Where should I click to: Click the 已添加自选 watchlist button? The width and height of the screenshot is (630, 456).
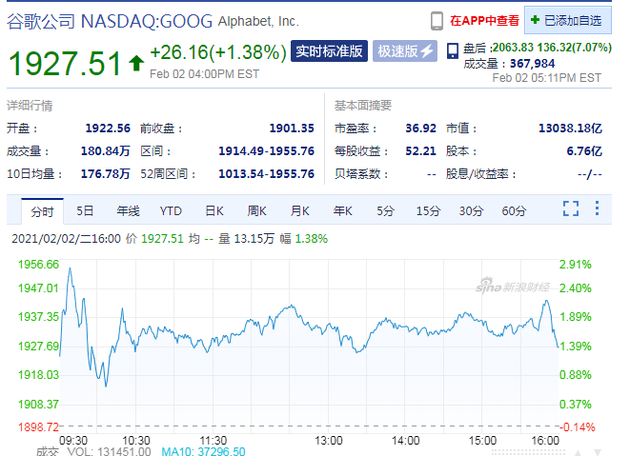[x=568, y=20]
